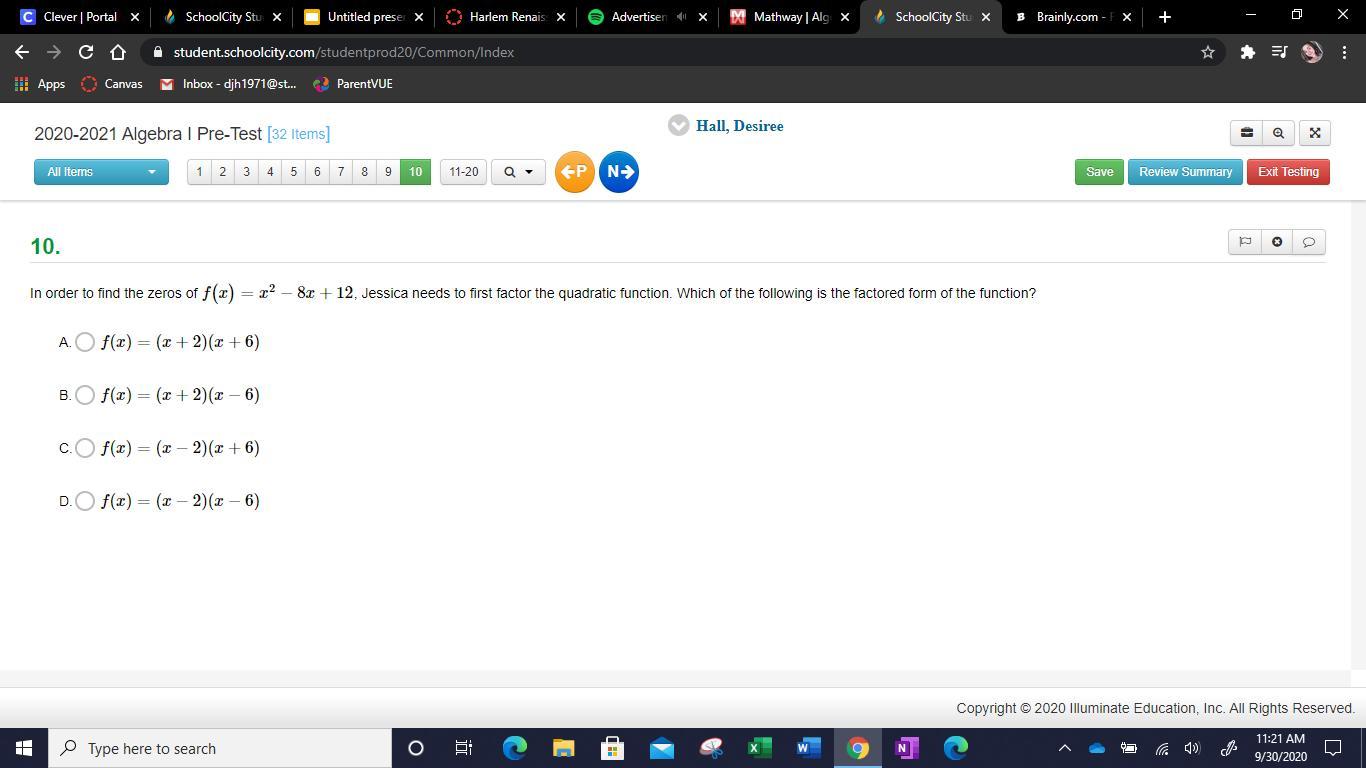
Task: Open the search magnifier dropdown in item bar
Action: coord(518,172)
